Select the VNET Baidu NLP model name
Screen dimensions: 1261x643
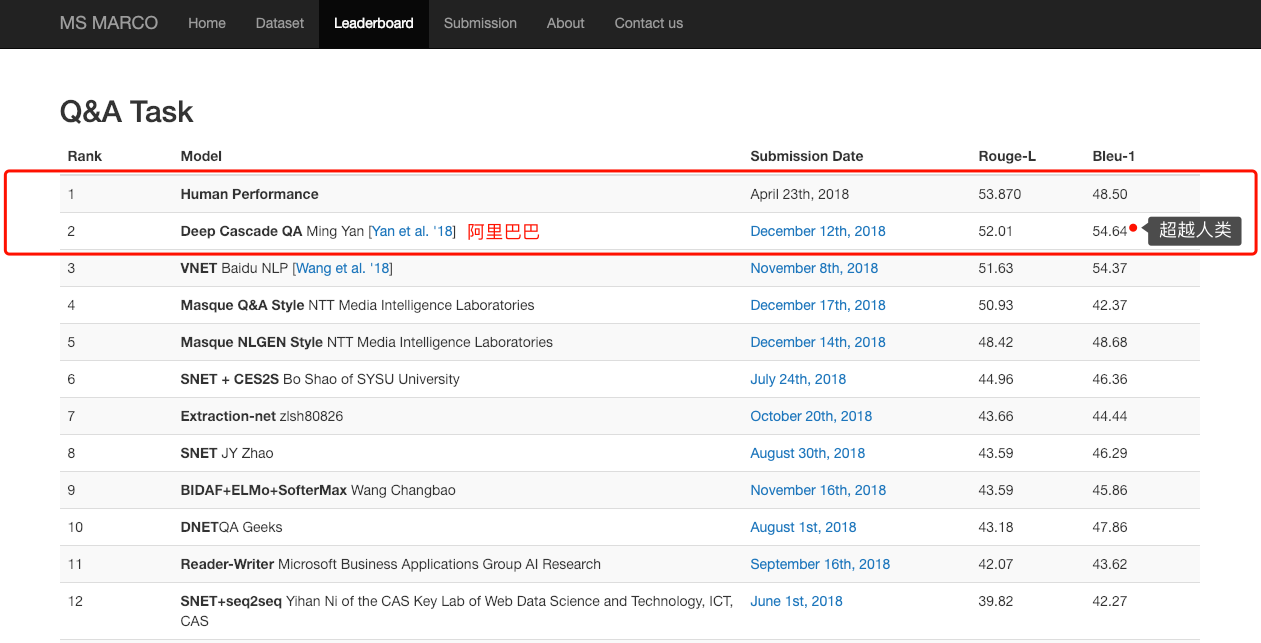click(234, 268)
